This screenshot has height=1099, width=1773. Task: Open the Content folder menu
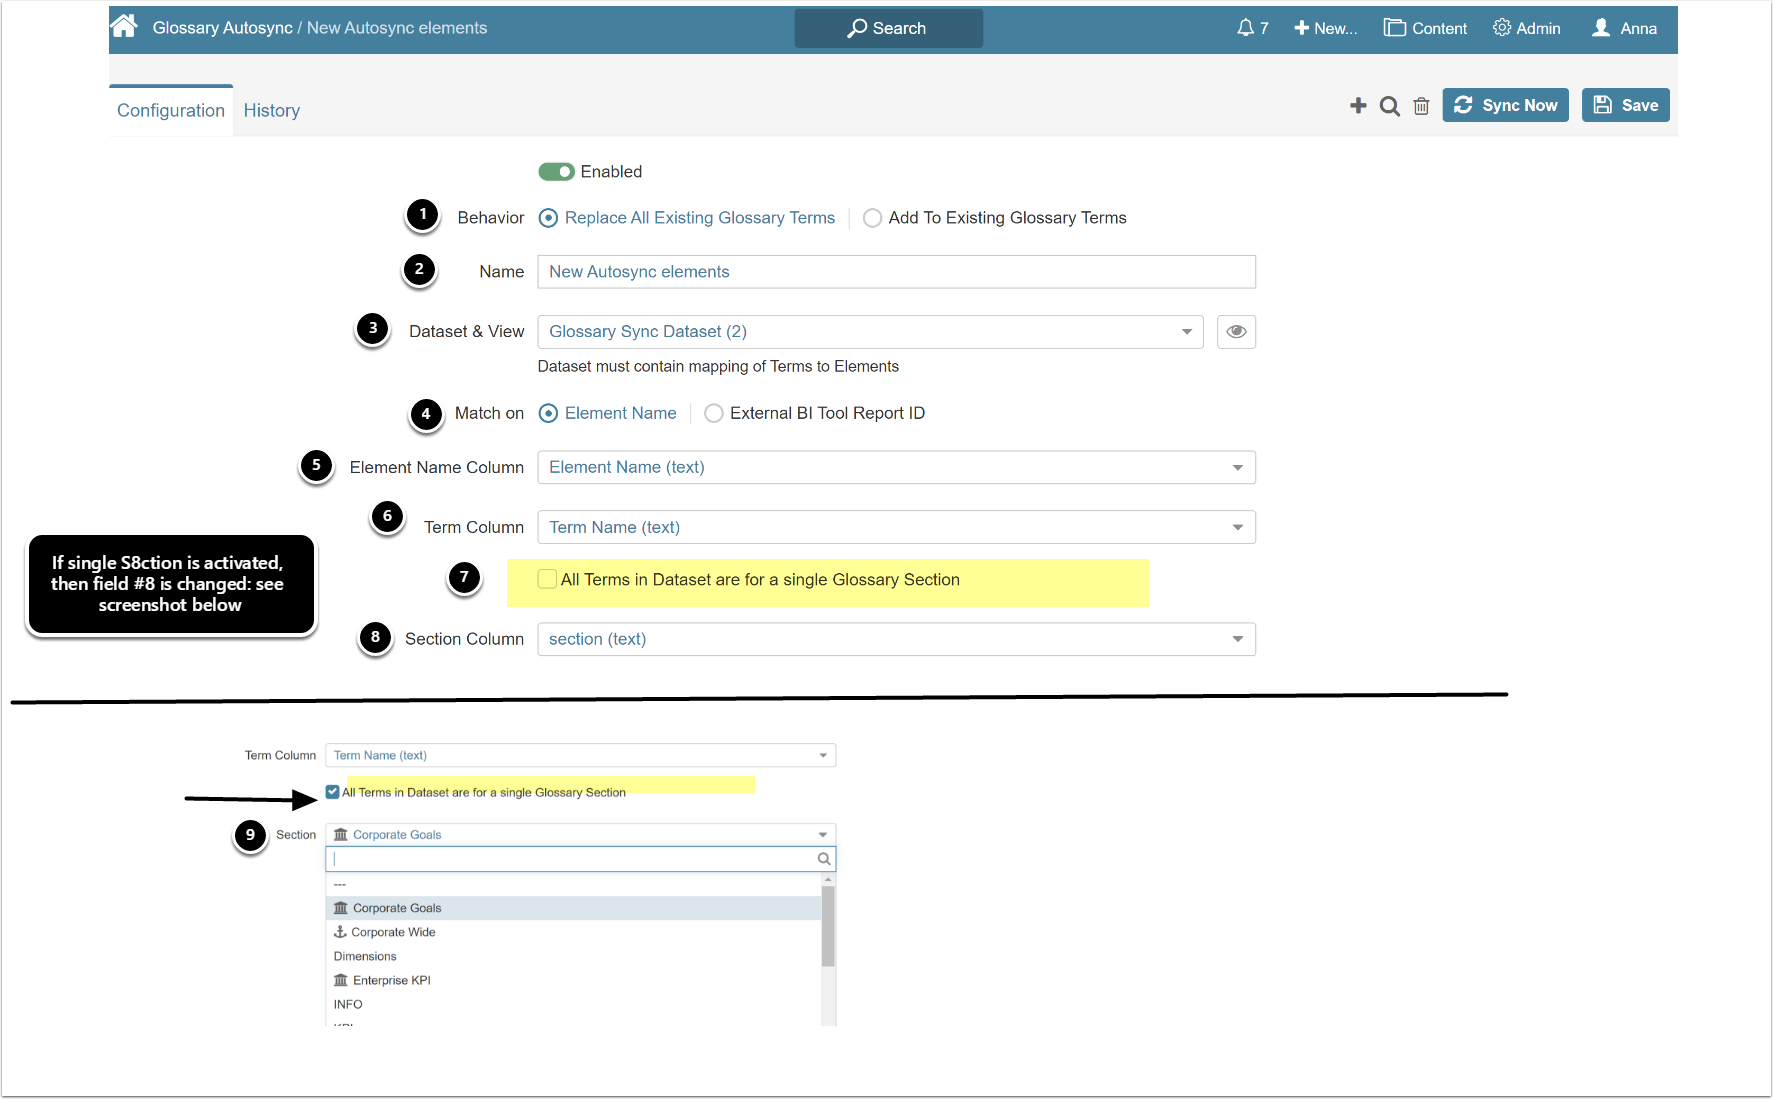click(x=1425, y=28)
